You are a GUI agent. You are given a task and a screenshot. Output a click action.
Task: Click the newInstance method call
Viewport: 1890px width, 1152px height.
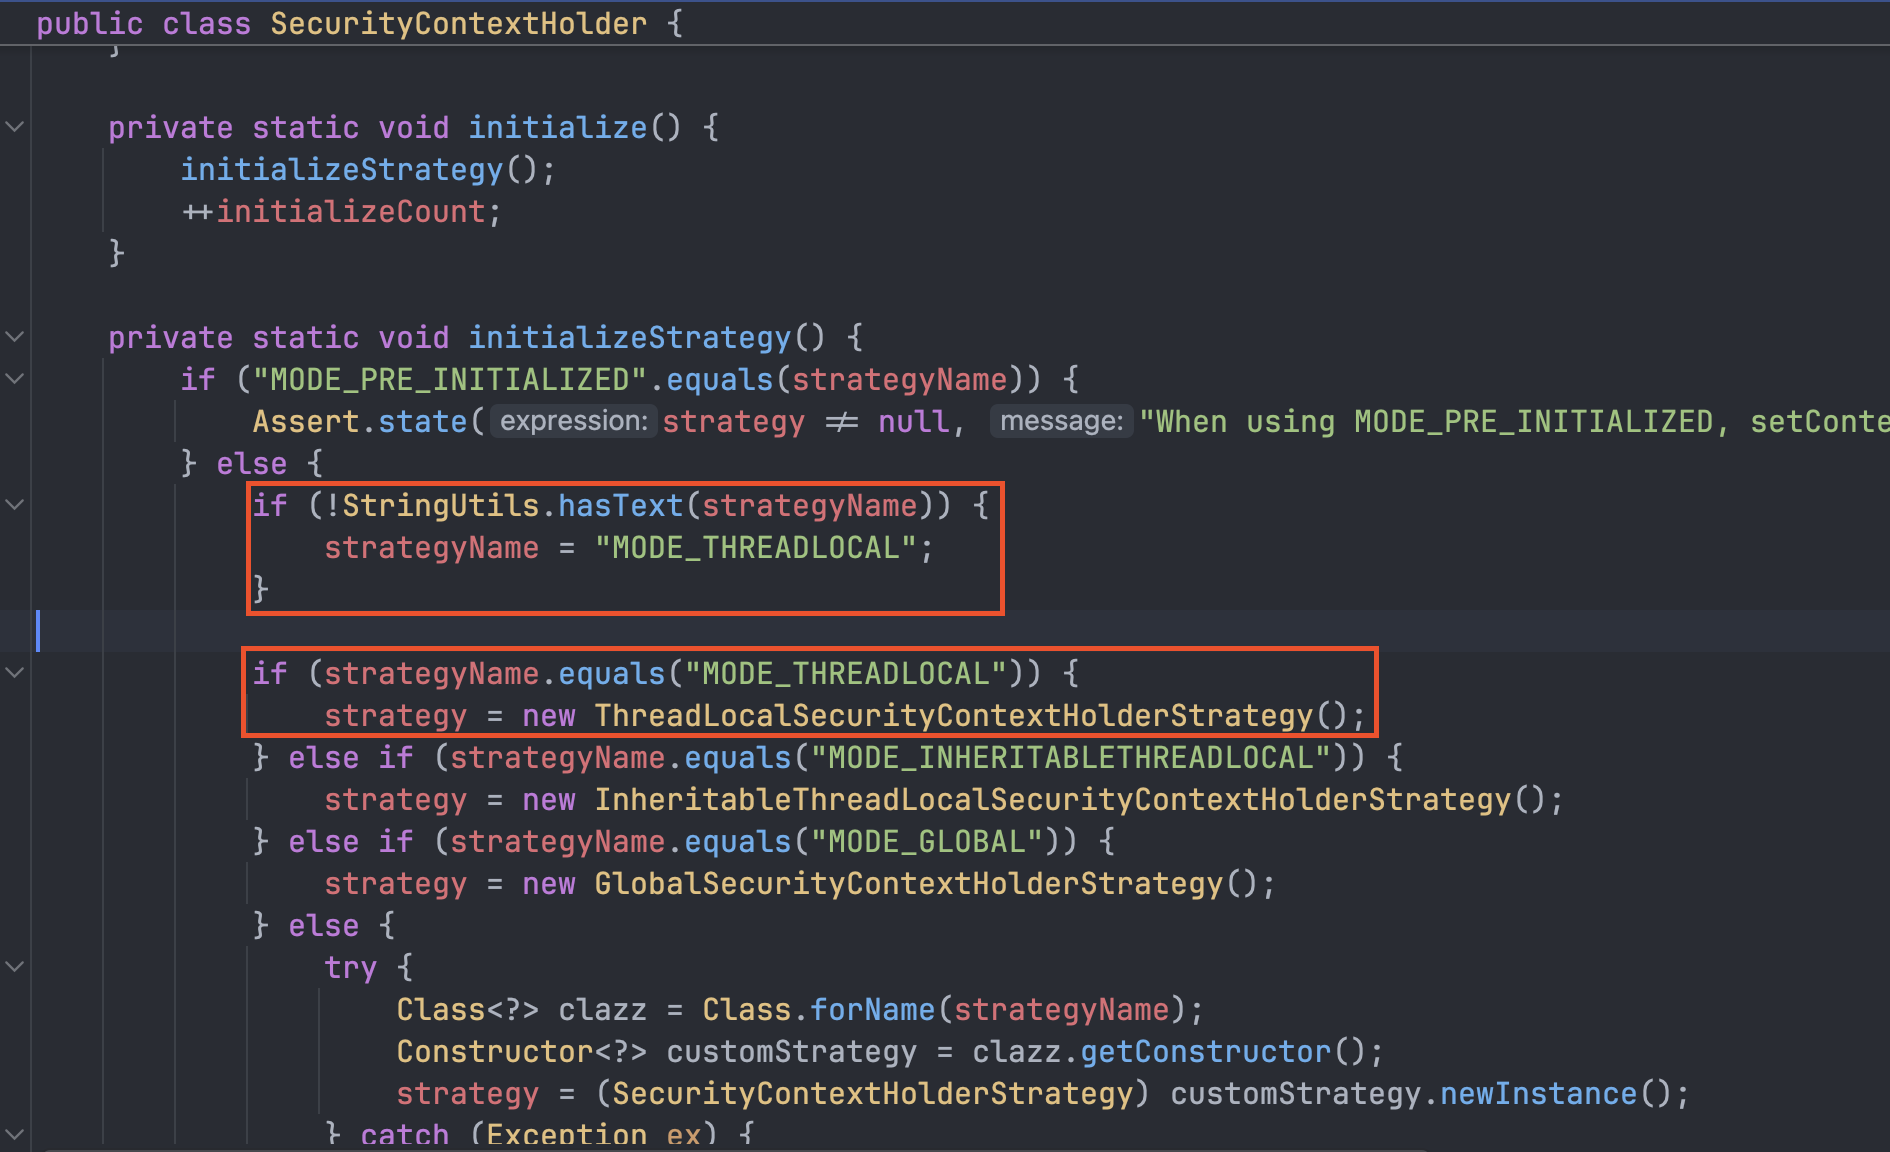pos(1539,1093)
